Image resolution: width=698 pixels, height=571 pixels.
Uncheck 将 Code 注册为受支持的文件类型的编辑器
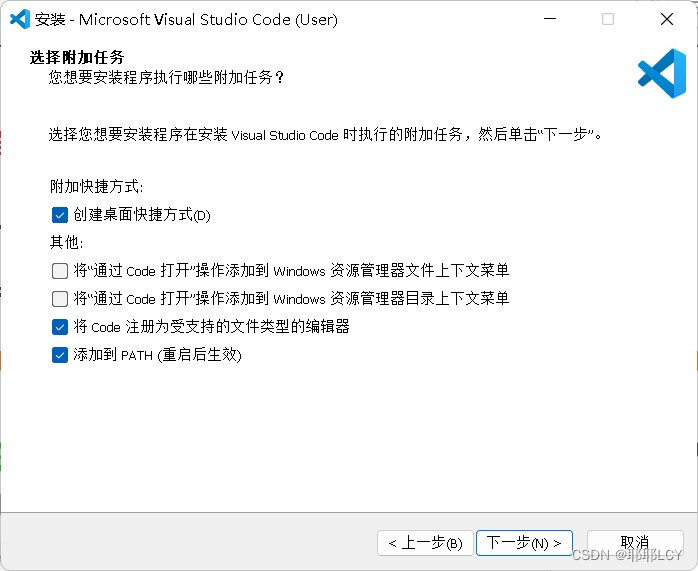click(60, 327)
